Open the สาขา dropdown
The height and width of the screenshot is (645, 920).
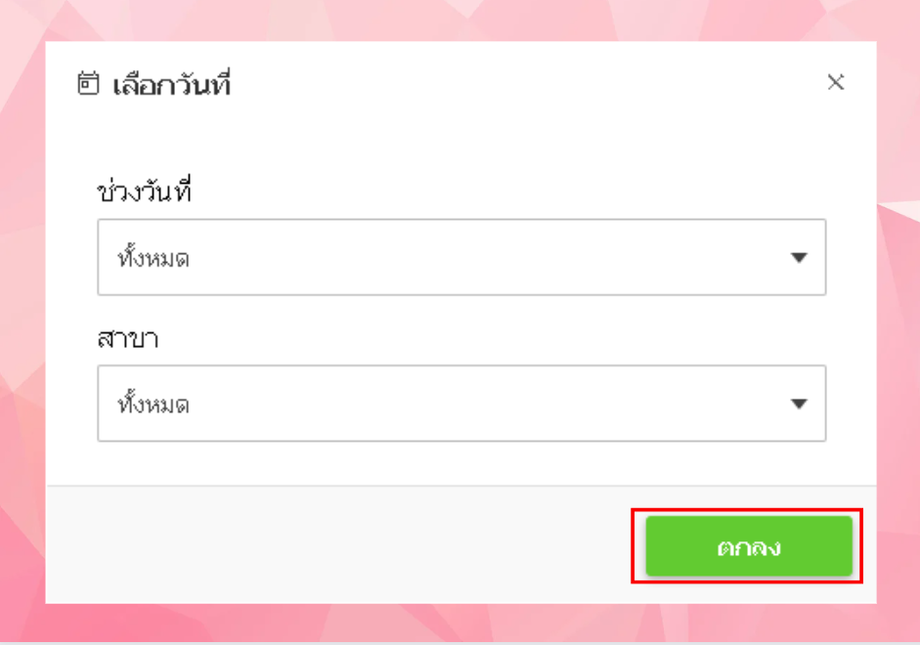point(461,403)
